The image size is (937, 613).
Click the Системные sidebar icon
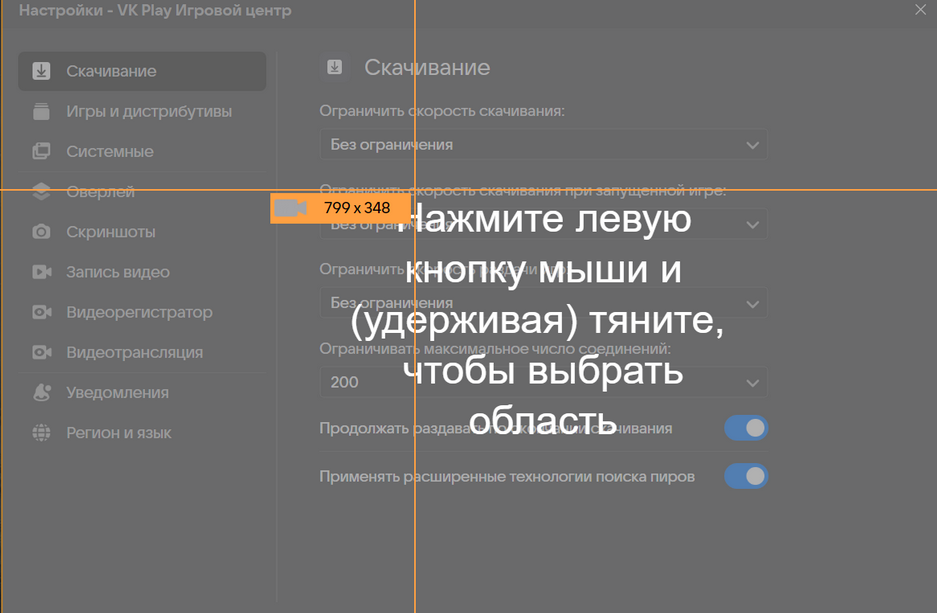tap(41, 151)
